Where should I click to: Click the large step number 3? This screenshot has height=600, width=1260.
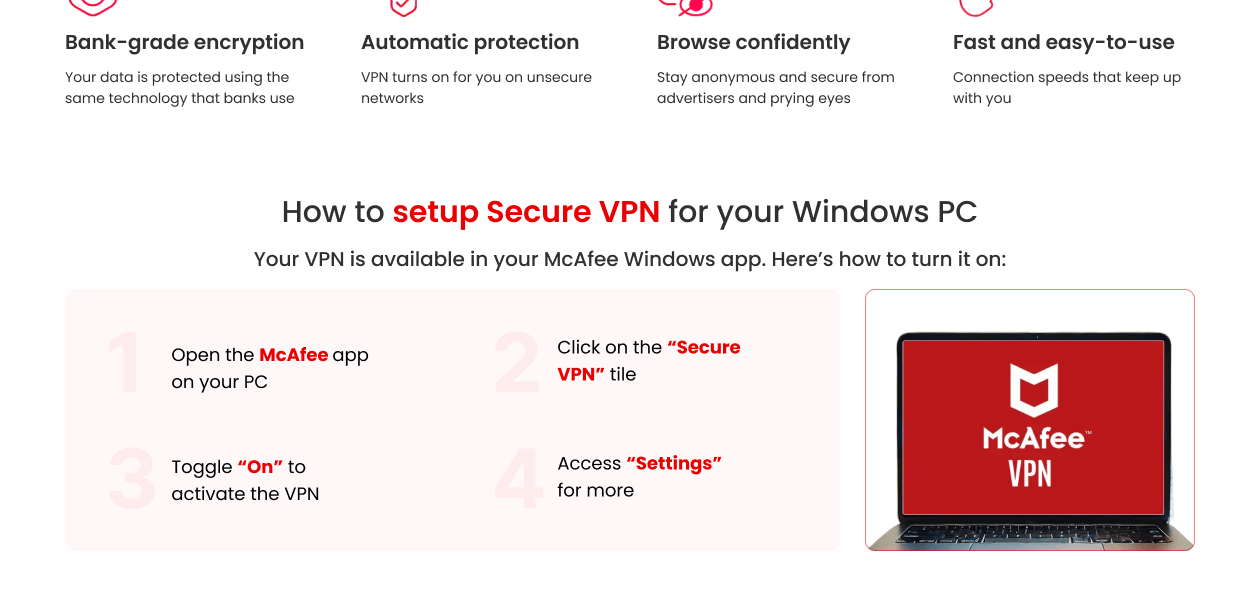pyautogui.click(x=132, y=480)
